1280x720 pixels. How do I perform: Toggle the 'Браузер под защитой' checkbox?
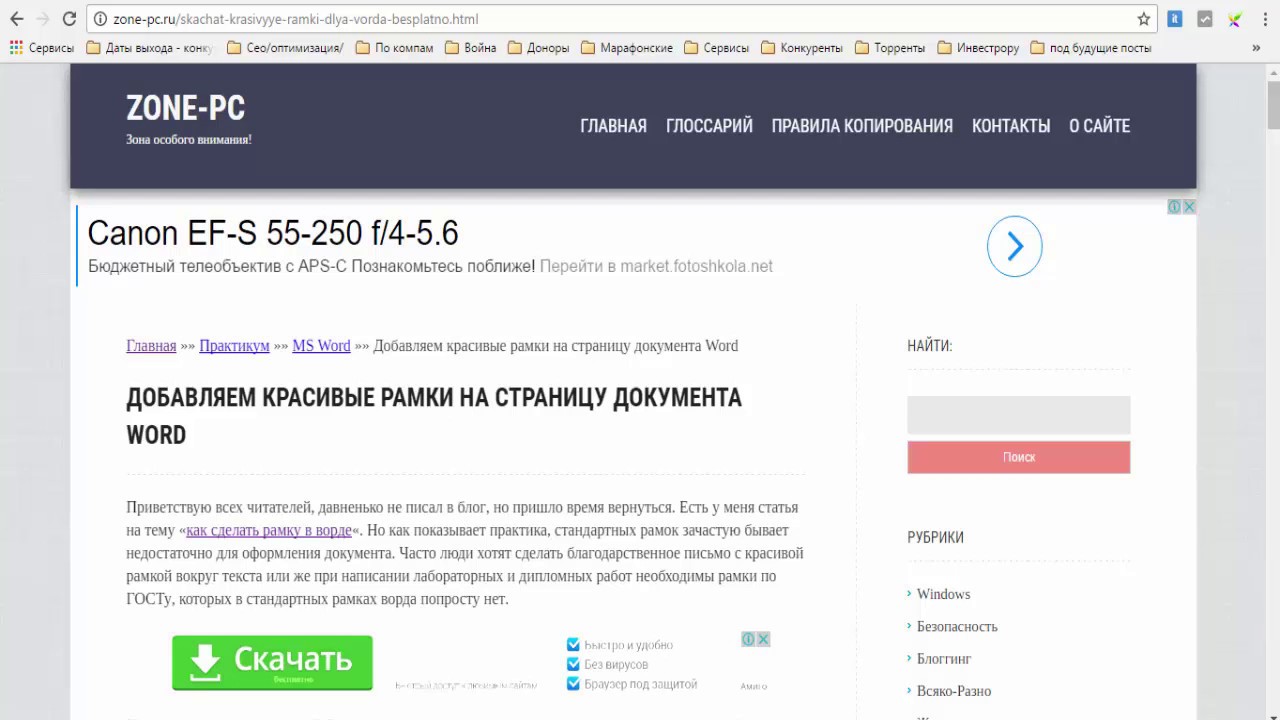click(x=573, y=684)
